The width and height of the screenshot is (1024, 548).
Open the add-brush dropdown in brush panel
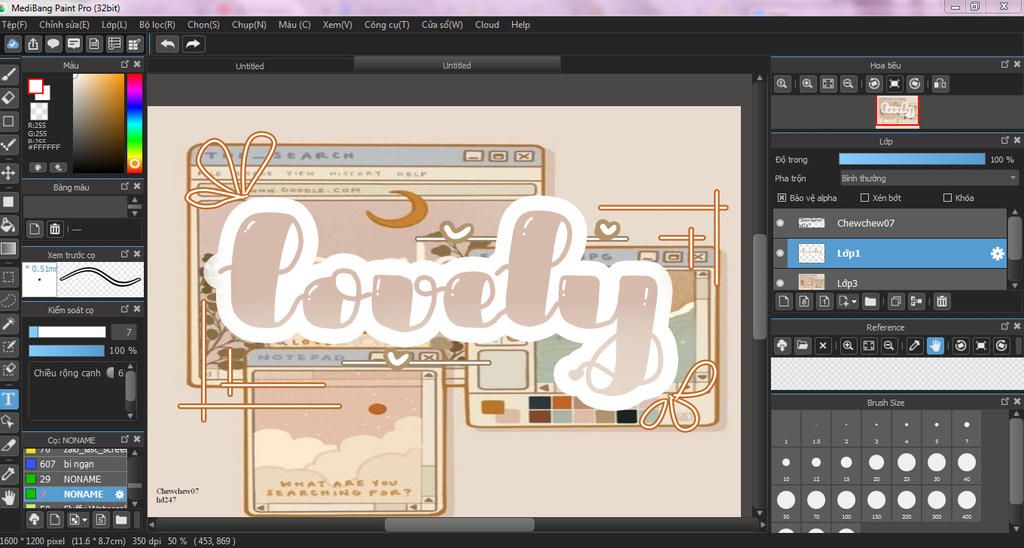84,520
